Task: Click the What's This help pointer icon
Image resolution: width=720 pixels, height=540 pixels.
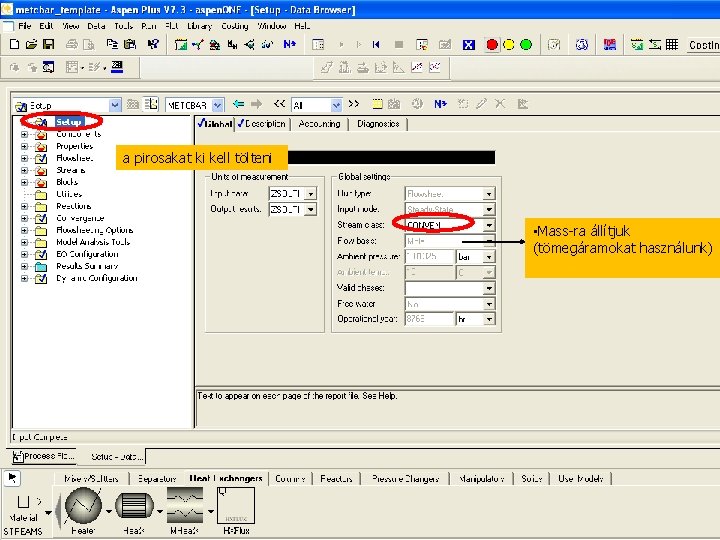Action: [153, 44]
